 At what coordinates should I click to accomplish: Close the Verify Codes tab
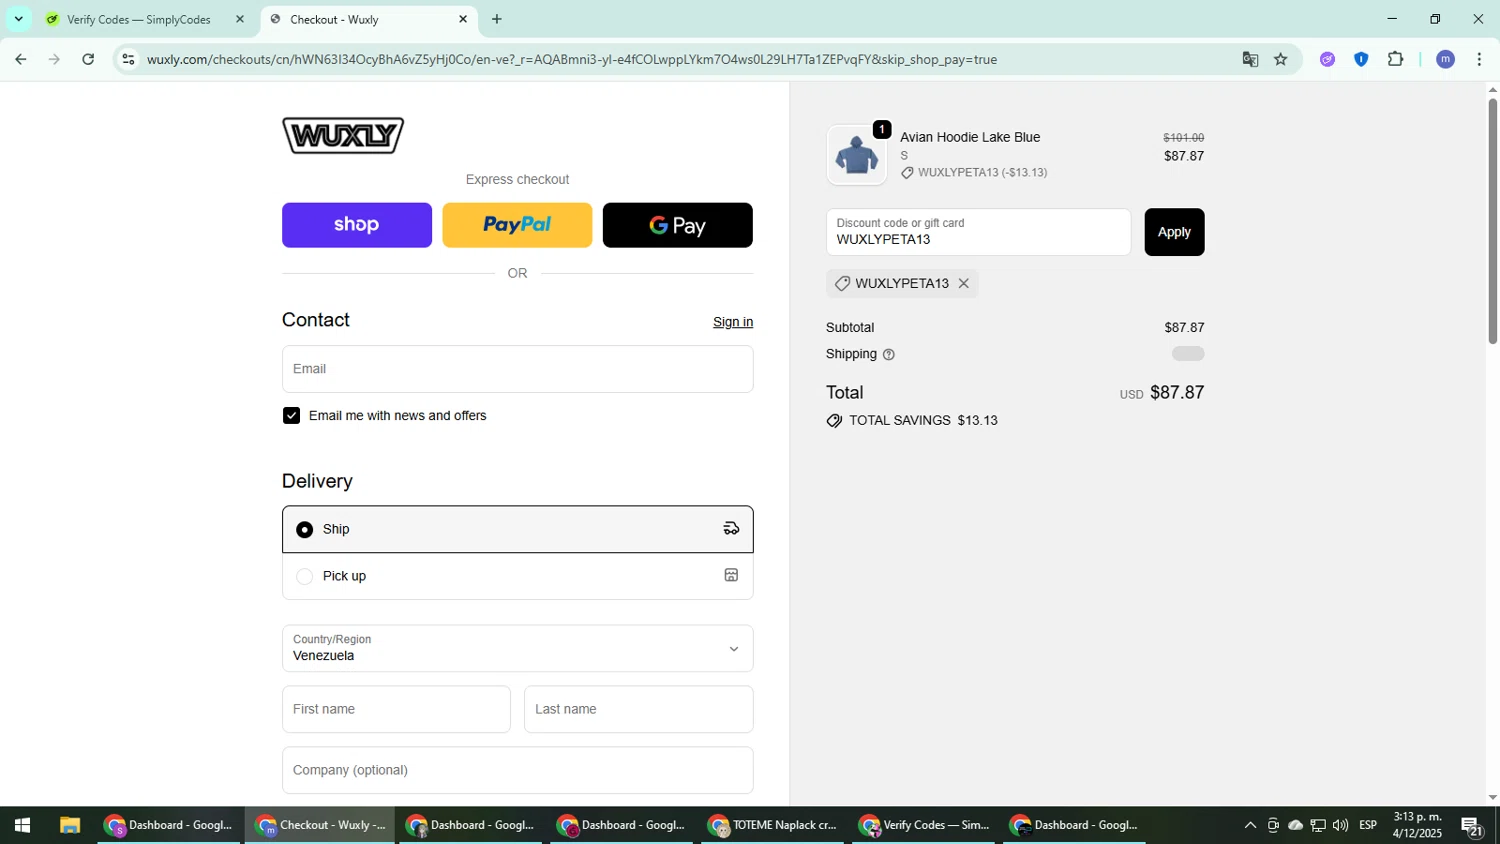click(239, 19)
